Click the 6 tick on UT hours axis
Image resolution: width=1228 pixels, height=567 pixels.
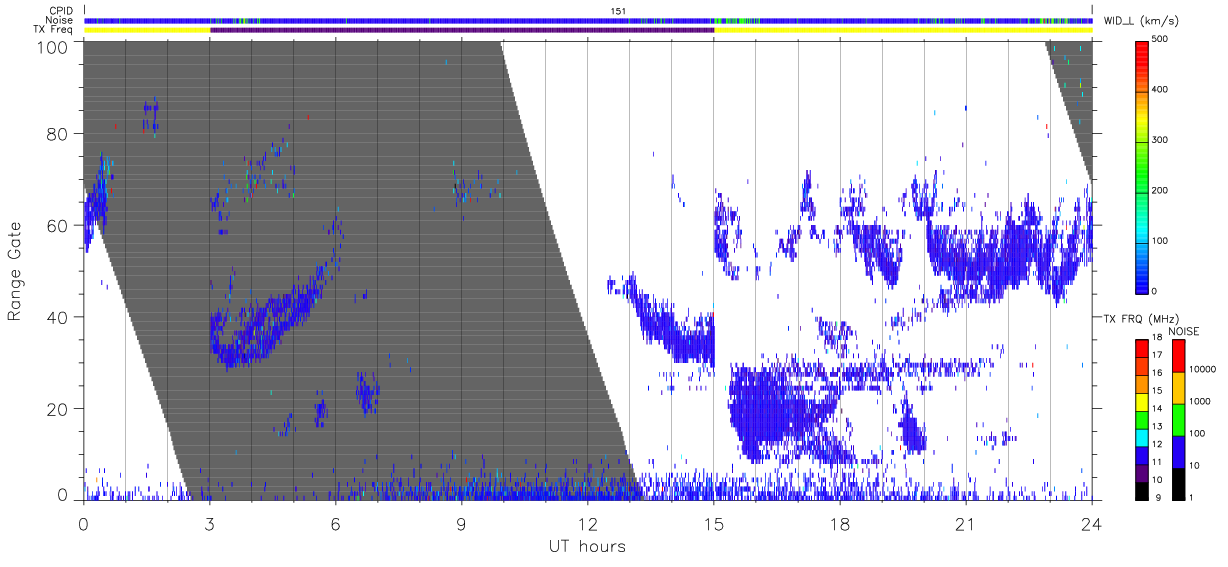click(335, 523)
